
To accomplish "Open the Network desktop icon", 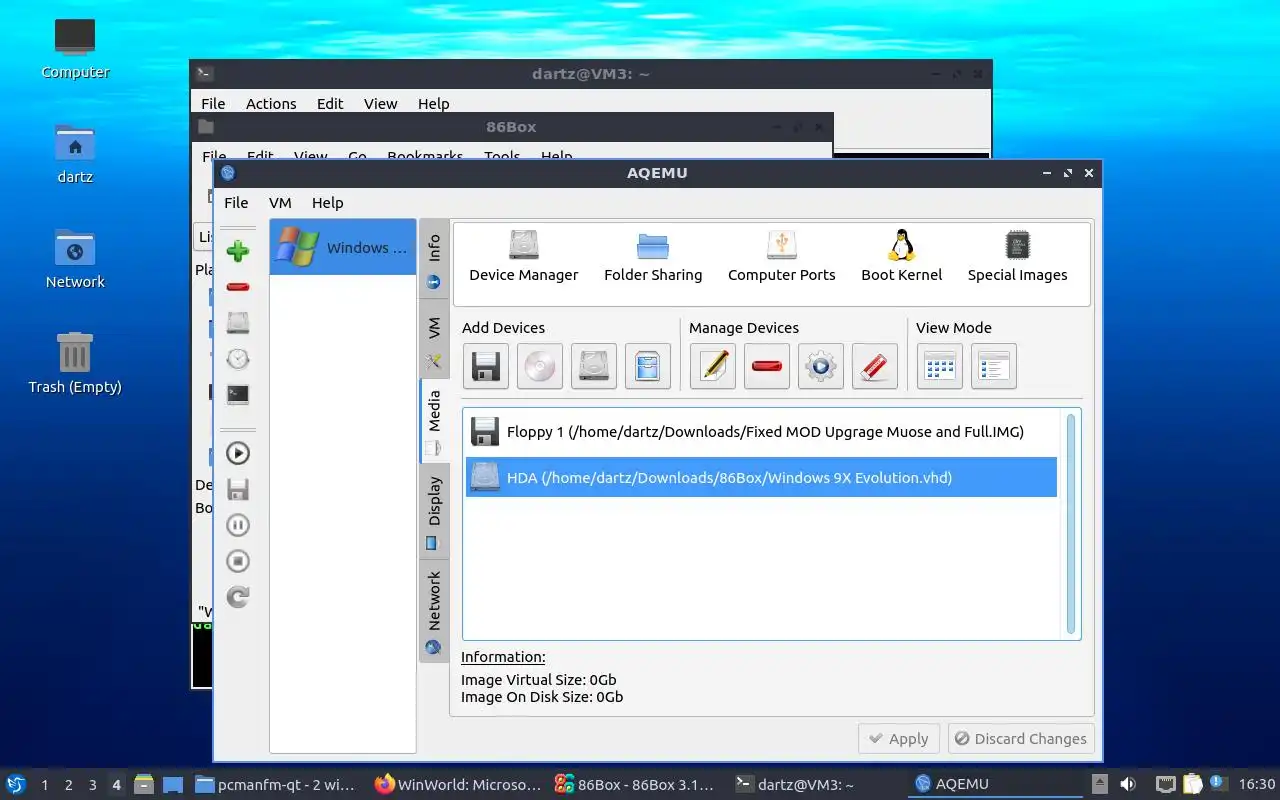I will coord(75,258).
